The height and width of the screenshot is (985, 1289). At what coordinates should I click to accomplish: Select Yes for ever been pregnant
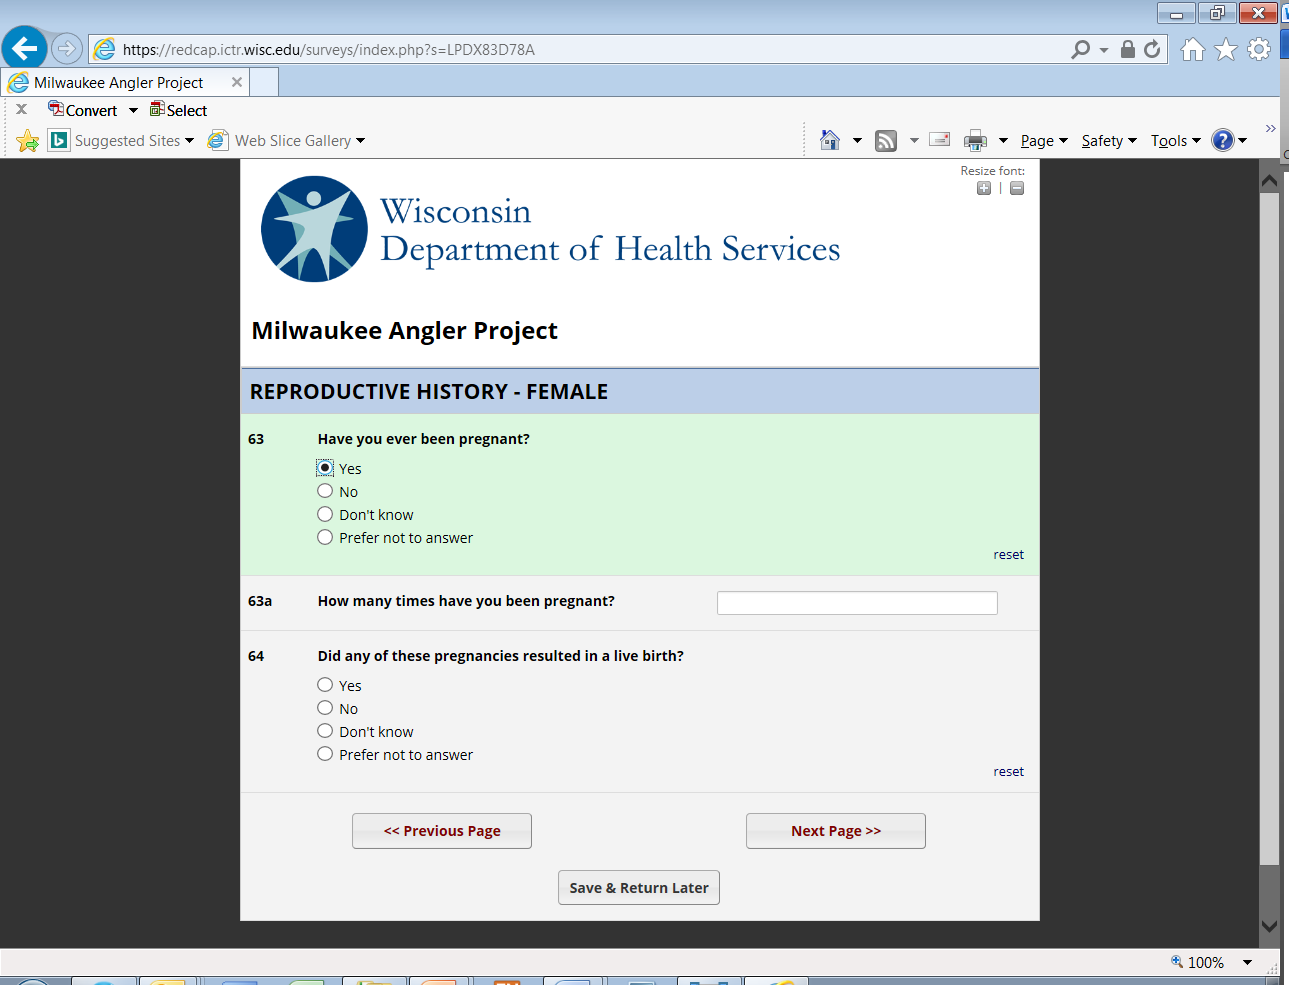pyautogui.click(x=325, y=467)
